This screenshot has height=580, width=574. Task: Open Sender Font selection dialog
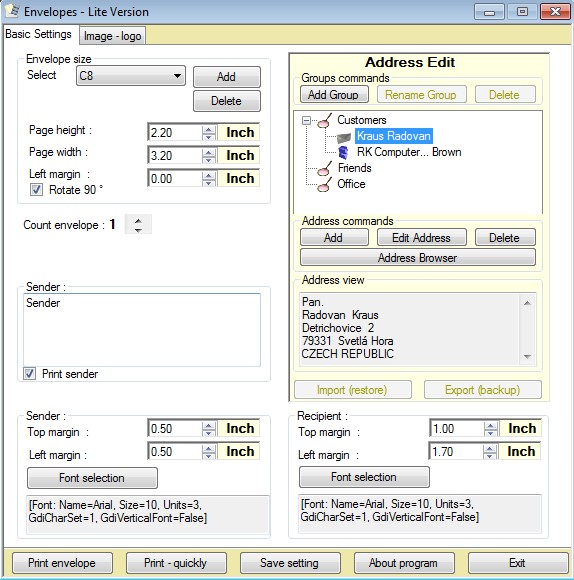point(92,478)
